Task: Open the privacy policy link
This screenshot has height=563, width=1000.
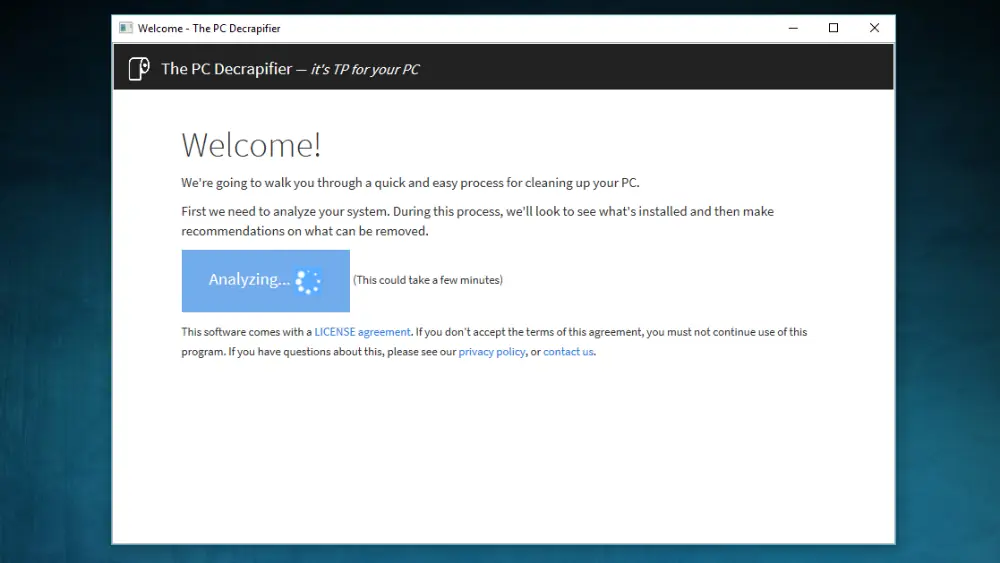Action: coord(492,352)
